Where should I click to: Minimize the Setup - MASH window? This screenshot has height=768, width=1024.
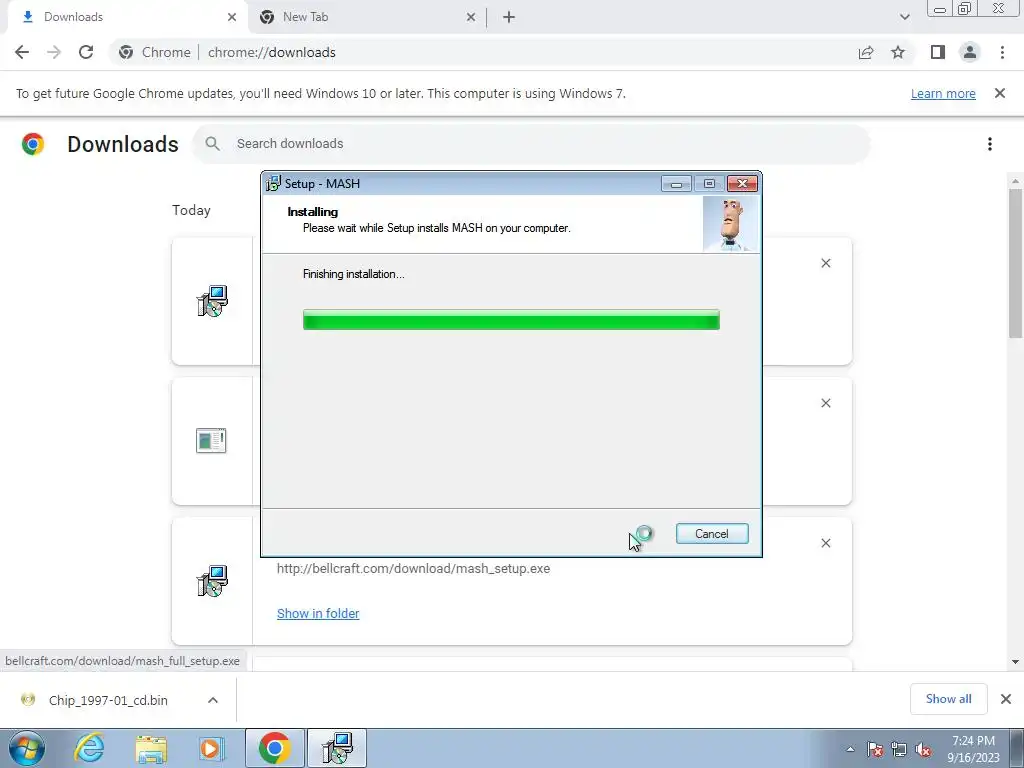pos(676,184)
